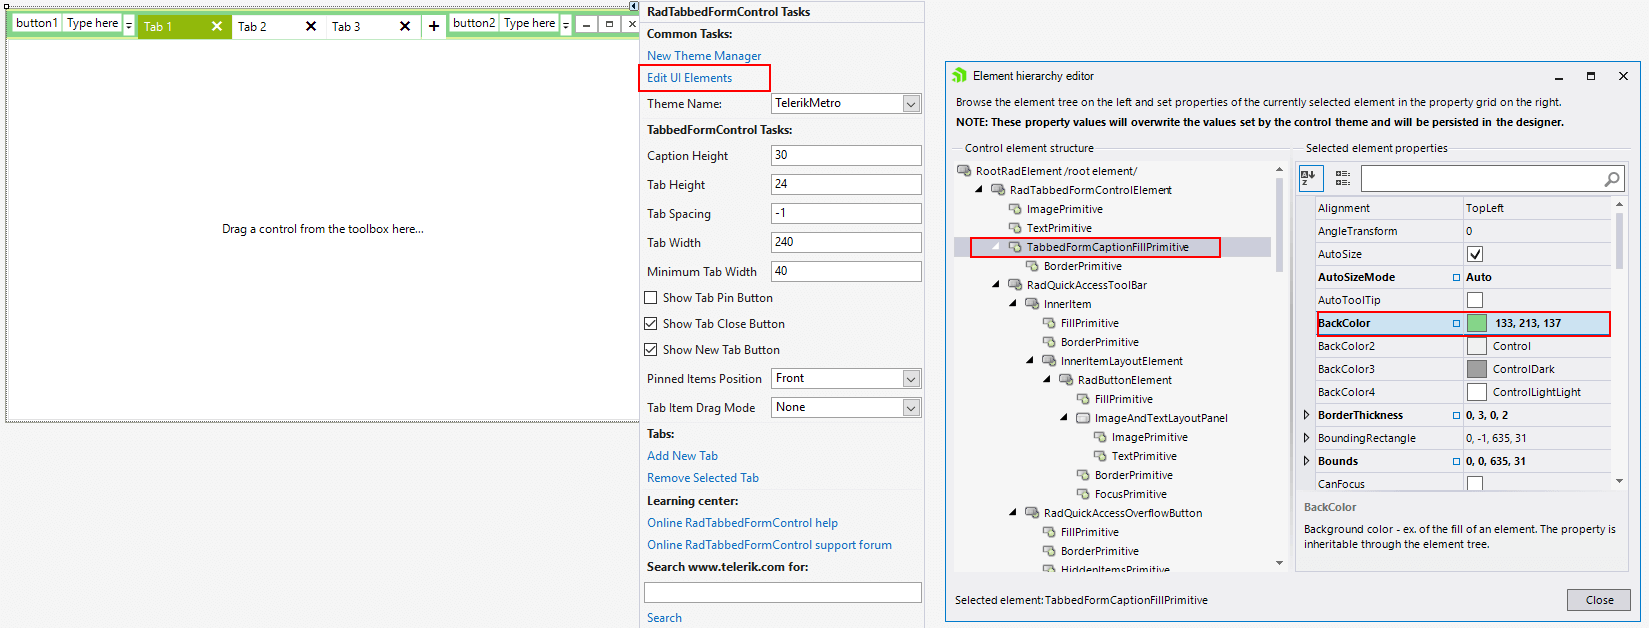The width and height of the screenshot is (1649, 628).
Task: Collapse the smart tag arrow on the designer form
Action: pos(633,6)
